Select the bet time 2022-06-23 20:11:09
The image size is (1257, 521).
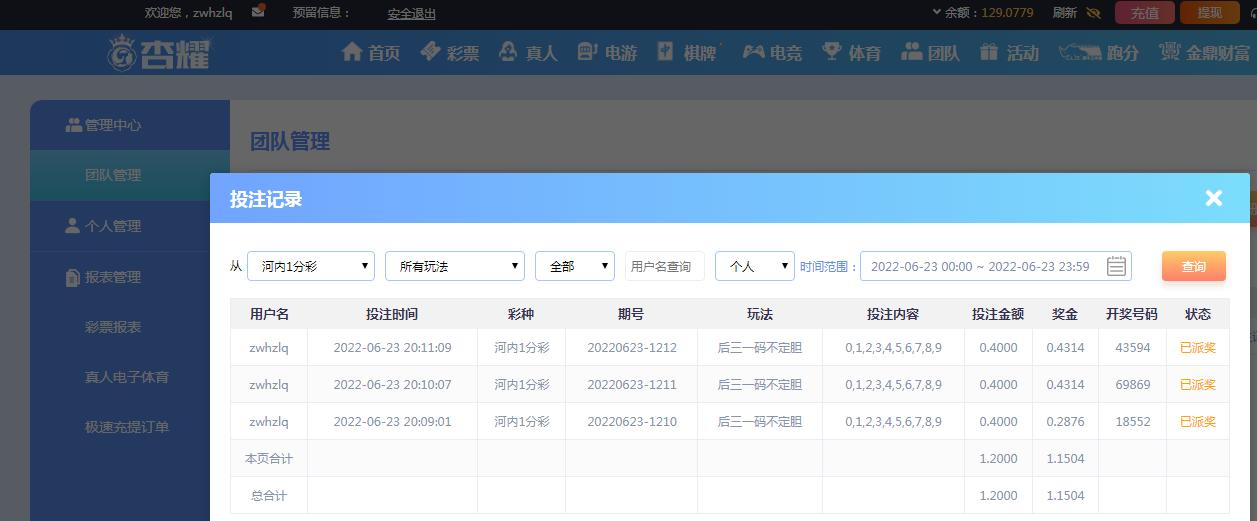(x=392, y=348)
